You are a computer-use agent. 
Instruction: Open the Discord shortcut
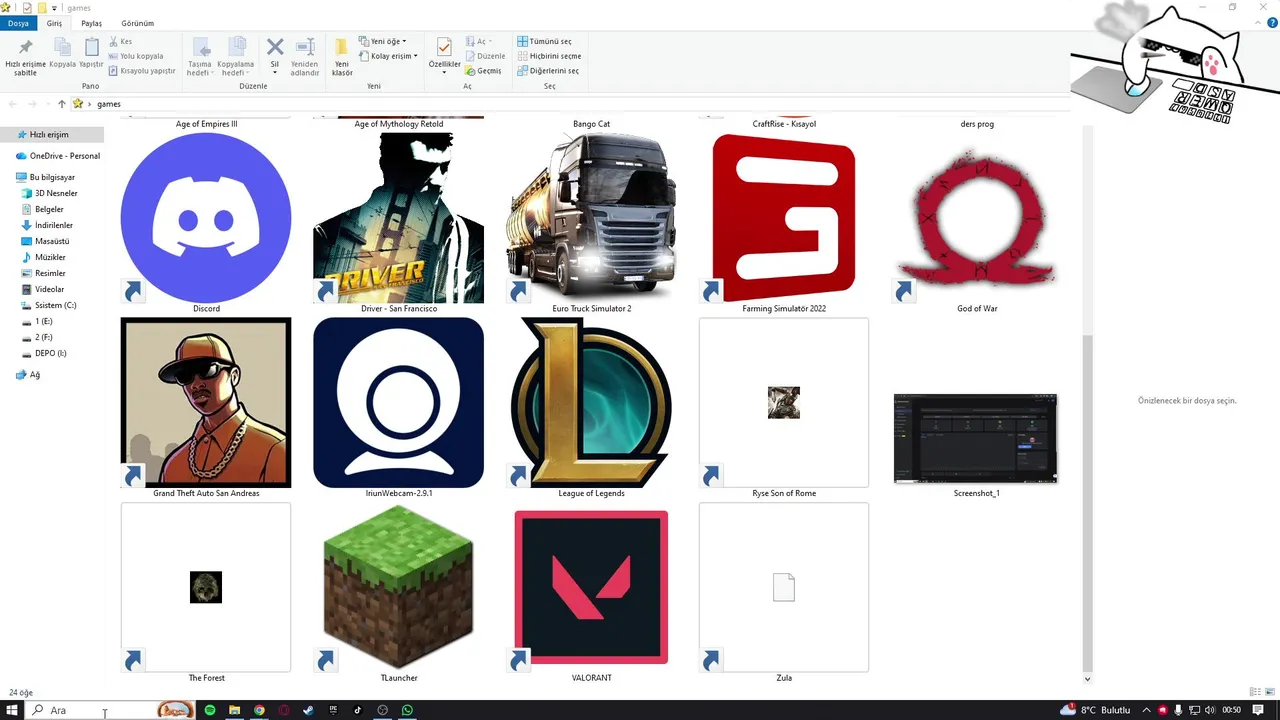(206, 218)
